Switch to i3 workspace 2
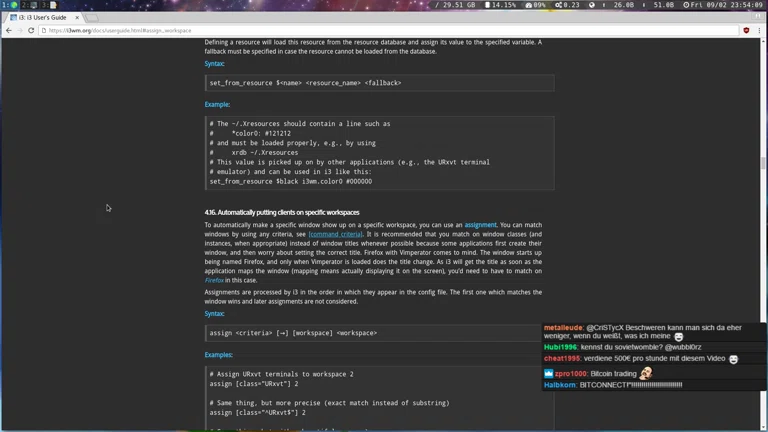The width and height of the screenshot is (768, 432). point(29,5)
